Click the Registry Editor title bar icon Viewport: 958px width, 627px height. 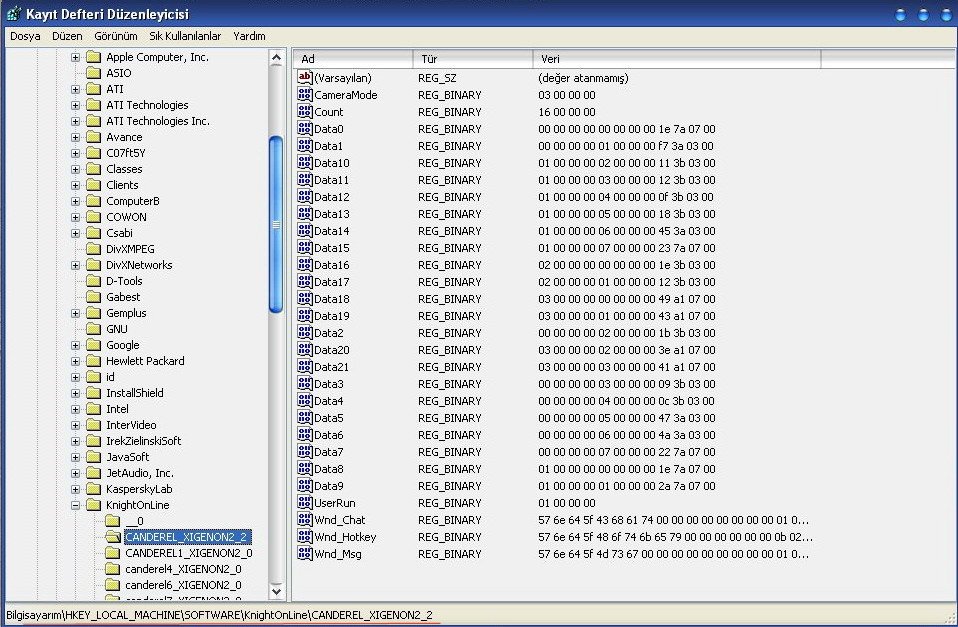pos(13,13)
